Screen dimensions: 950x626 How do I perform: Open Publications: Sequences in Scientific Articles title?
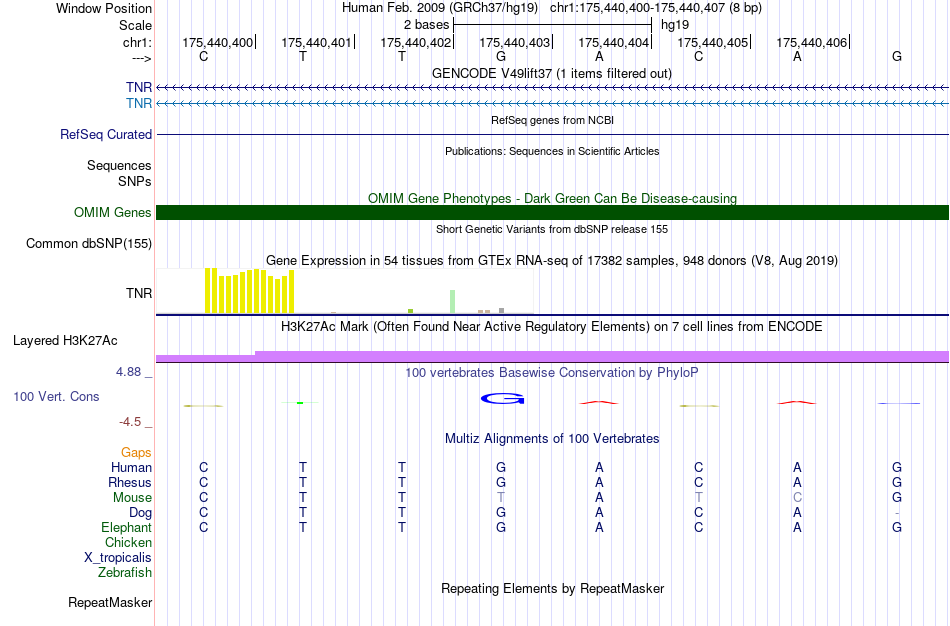point(552,151)
